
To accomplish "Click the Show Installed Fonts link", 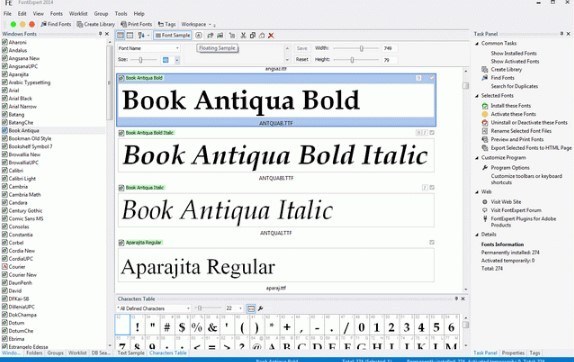I will pyautogui.click(x=513, y=53).
